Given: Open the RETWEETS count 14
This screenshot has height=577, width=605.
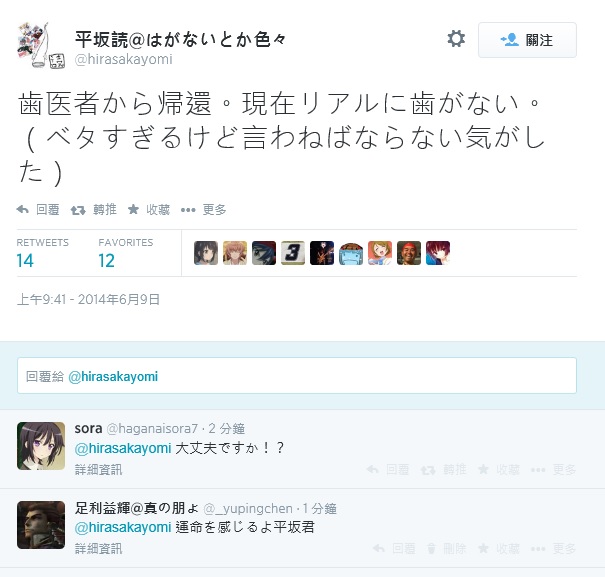Looking at the screenshot, I should point(25,261).
